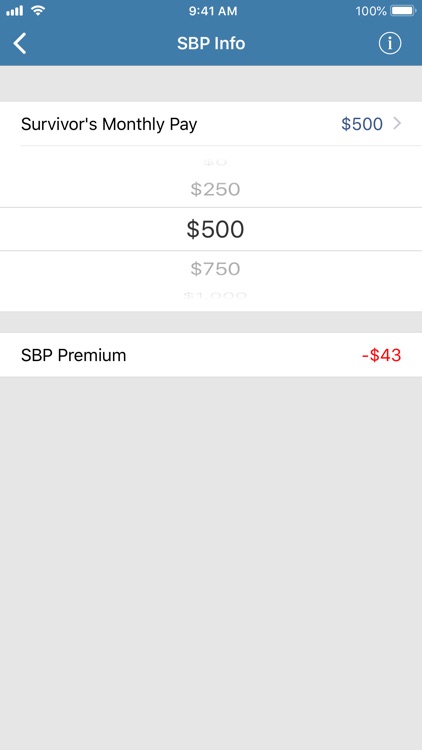Tap the blue $500 value
The height and width of the screenshot is (750, 422).
tap(362, 124)
